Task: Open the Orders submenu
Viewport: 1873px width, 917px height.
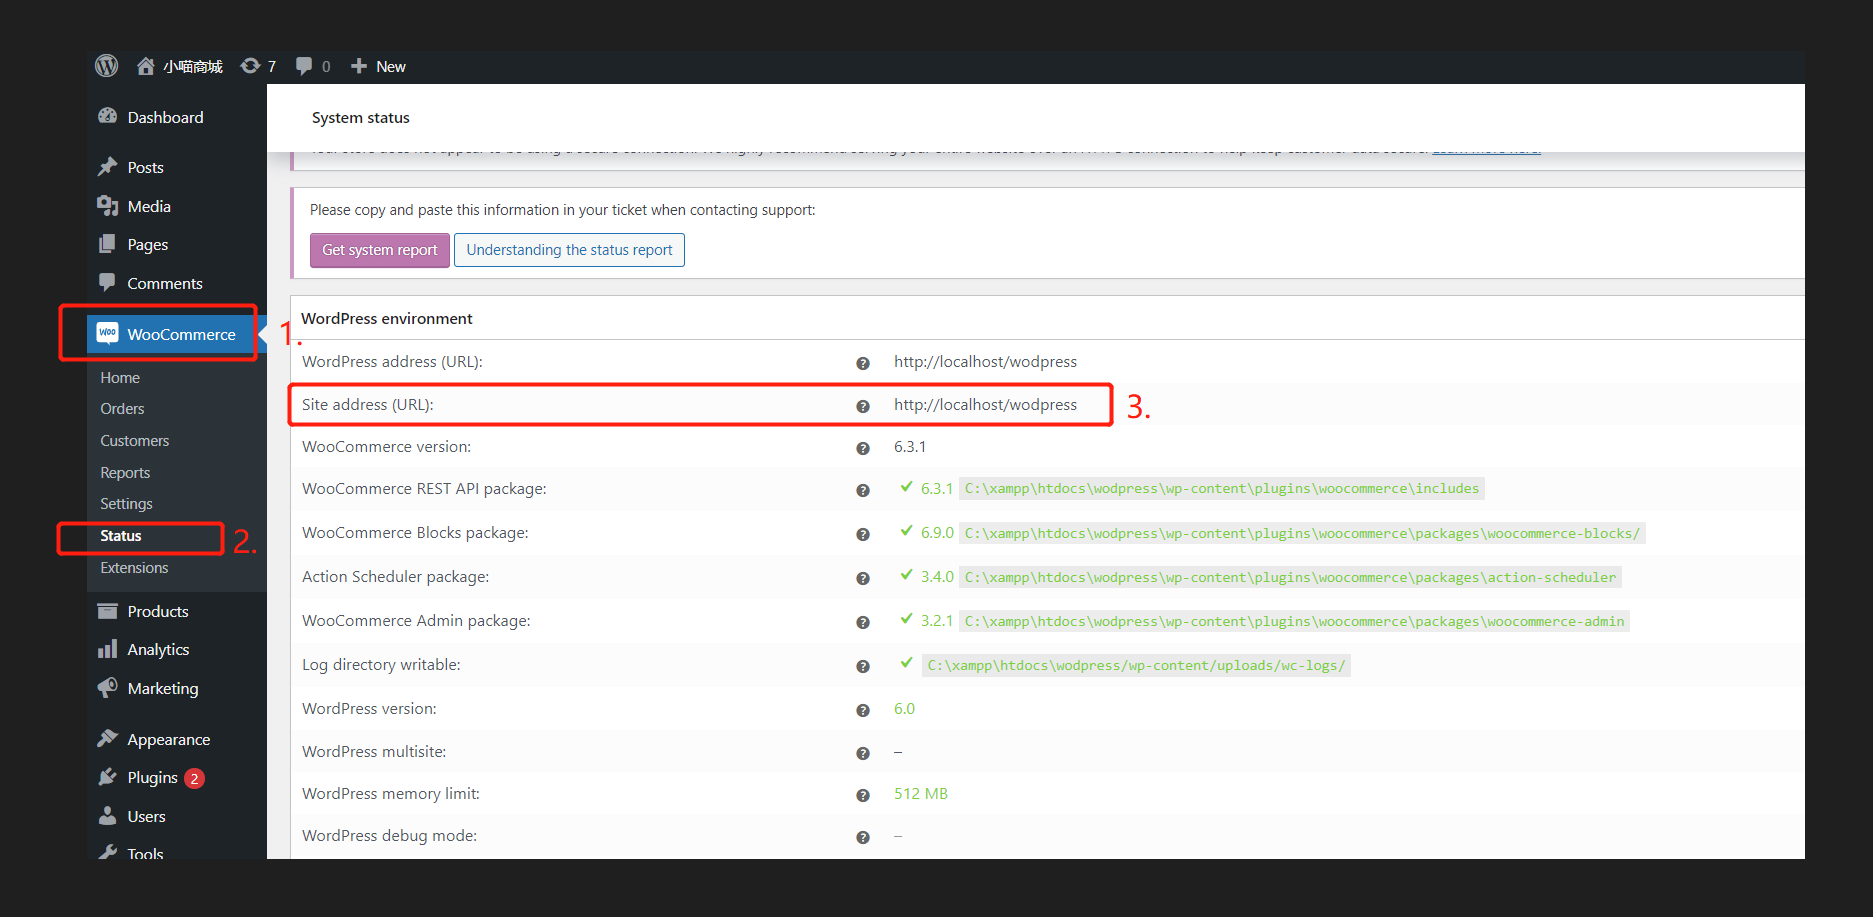Action: tap(122, 408)
